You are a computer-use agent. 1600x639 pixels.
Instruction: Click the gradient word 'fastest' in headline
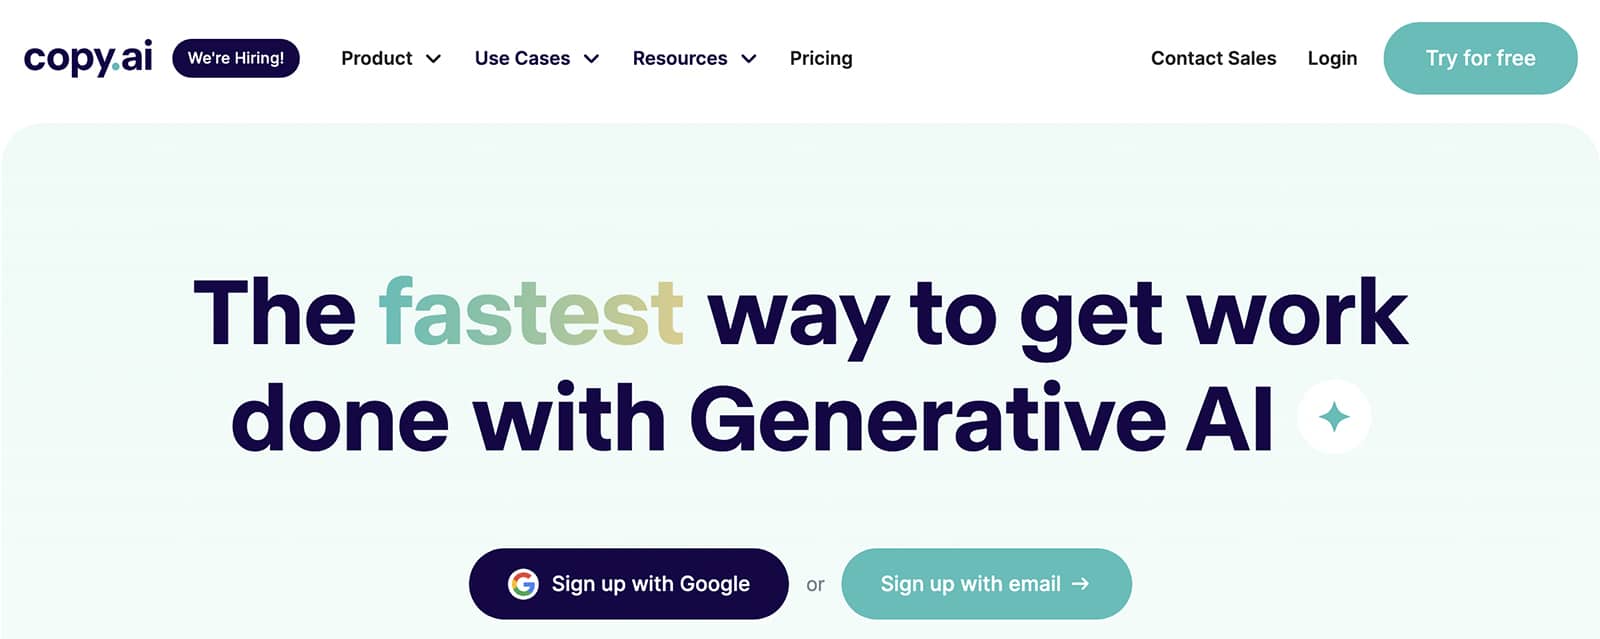(x=531, y=313)
